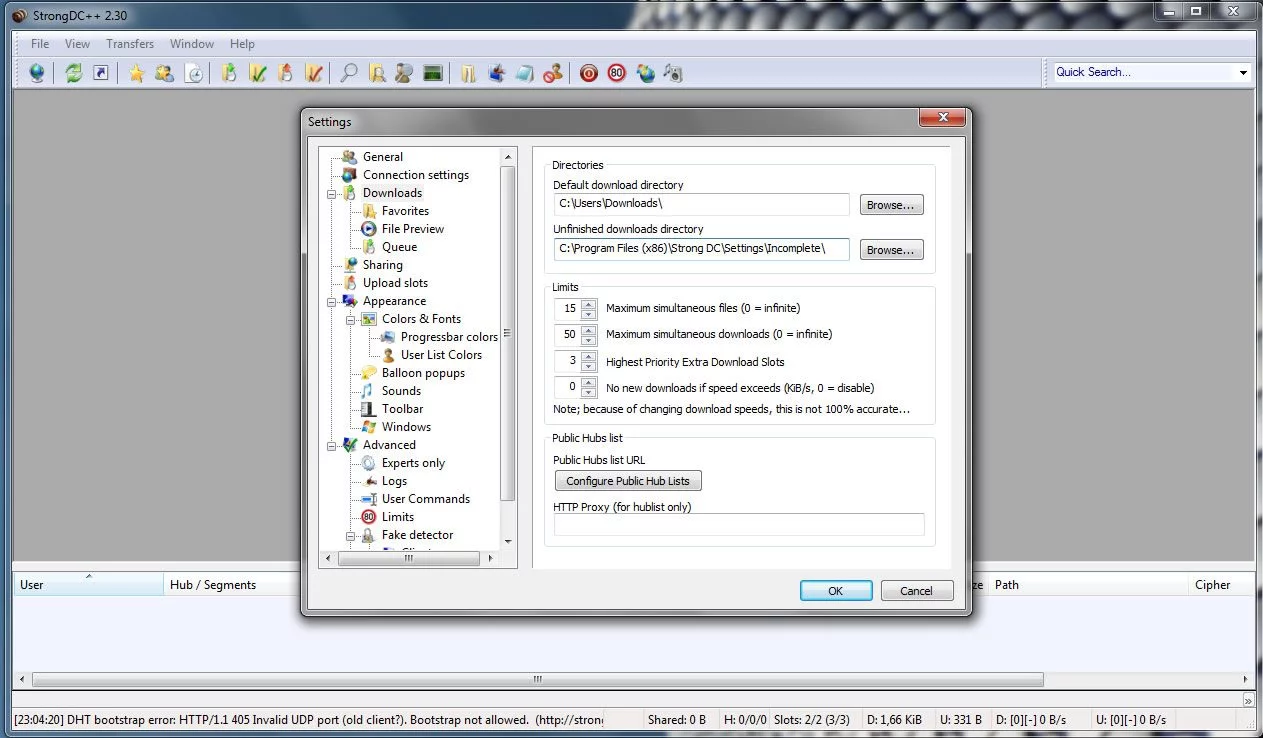
Task: Click the transfer list horizontal scrollbar
Action: coord(537,679)
